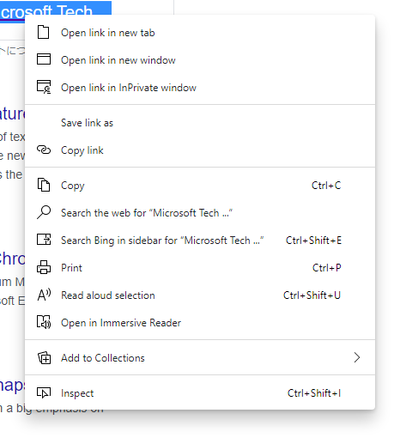This screenshot has width=400, height=445.
Task: Click the magnifier search icon
Action: pos(44,212)
